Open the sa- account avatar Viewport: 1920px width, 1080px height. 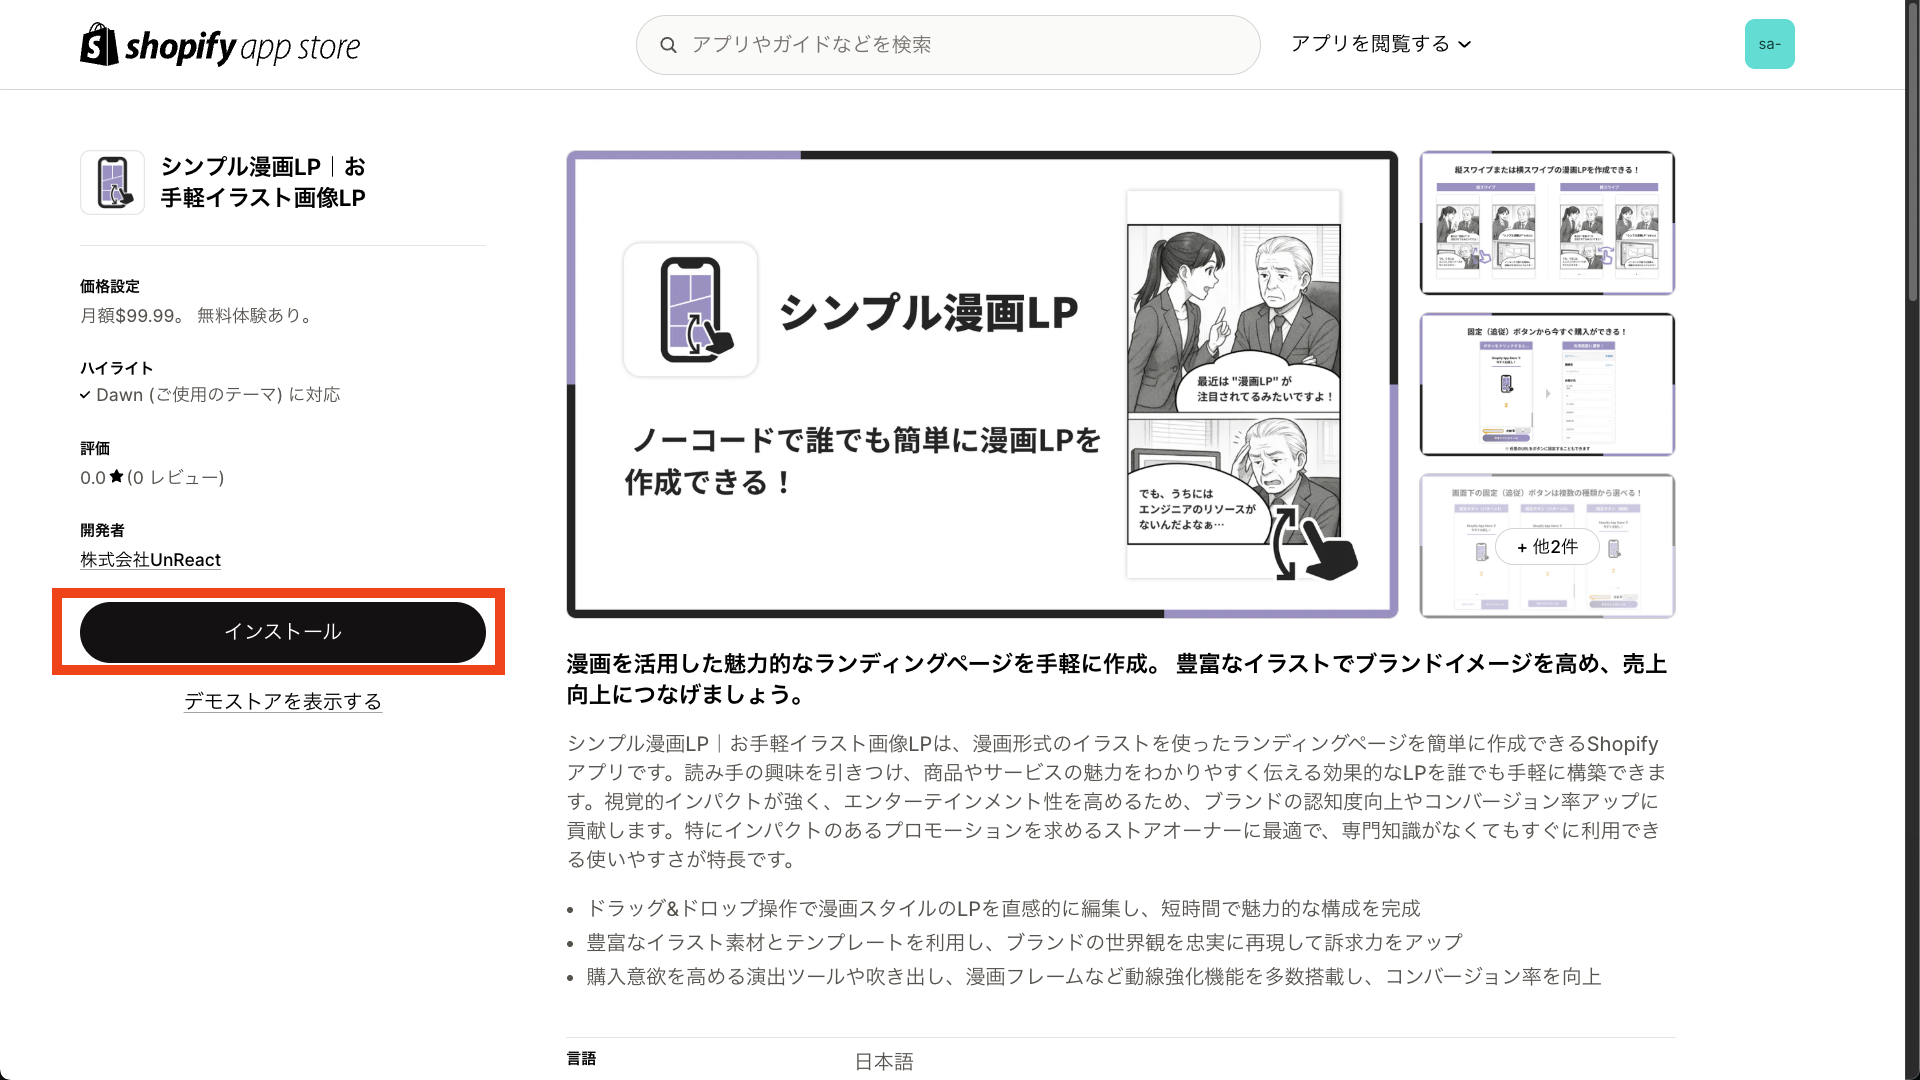[x=1769, y=44]
